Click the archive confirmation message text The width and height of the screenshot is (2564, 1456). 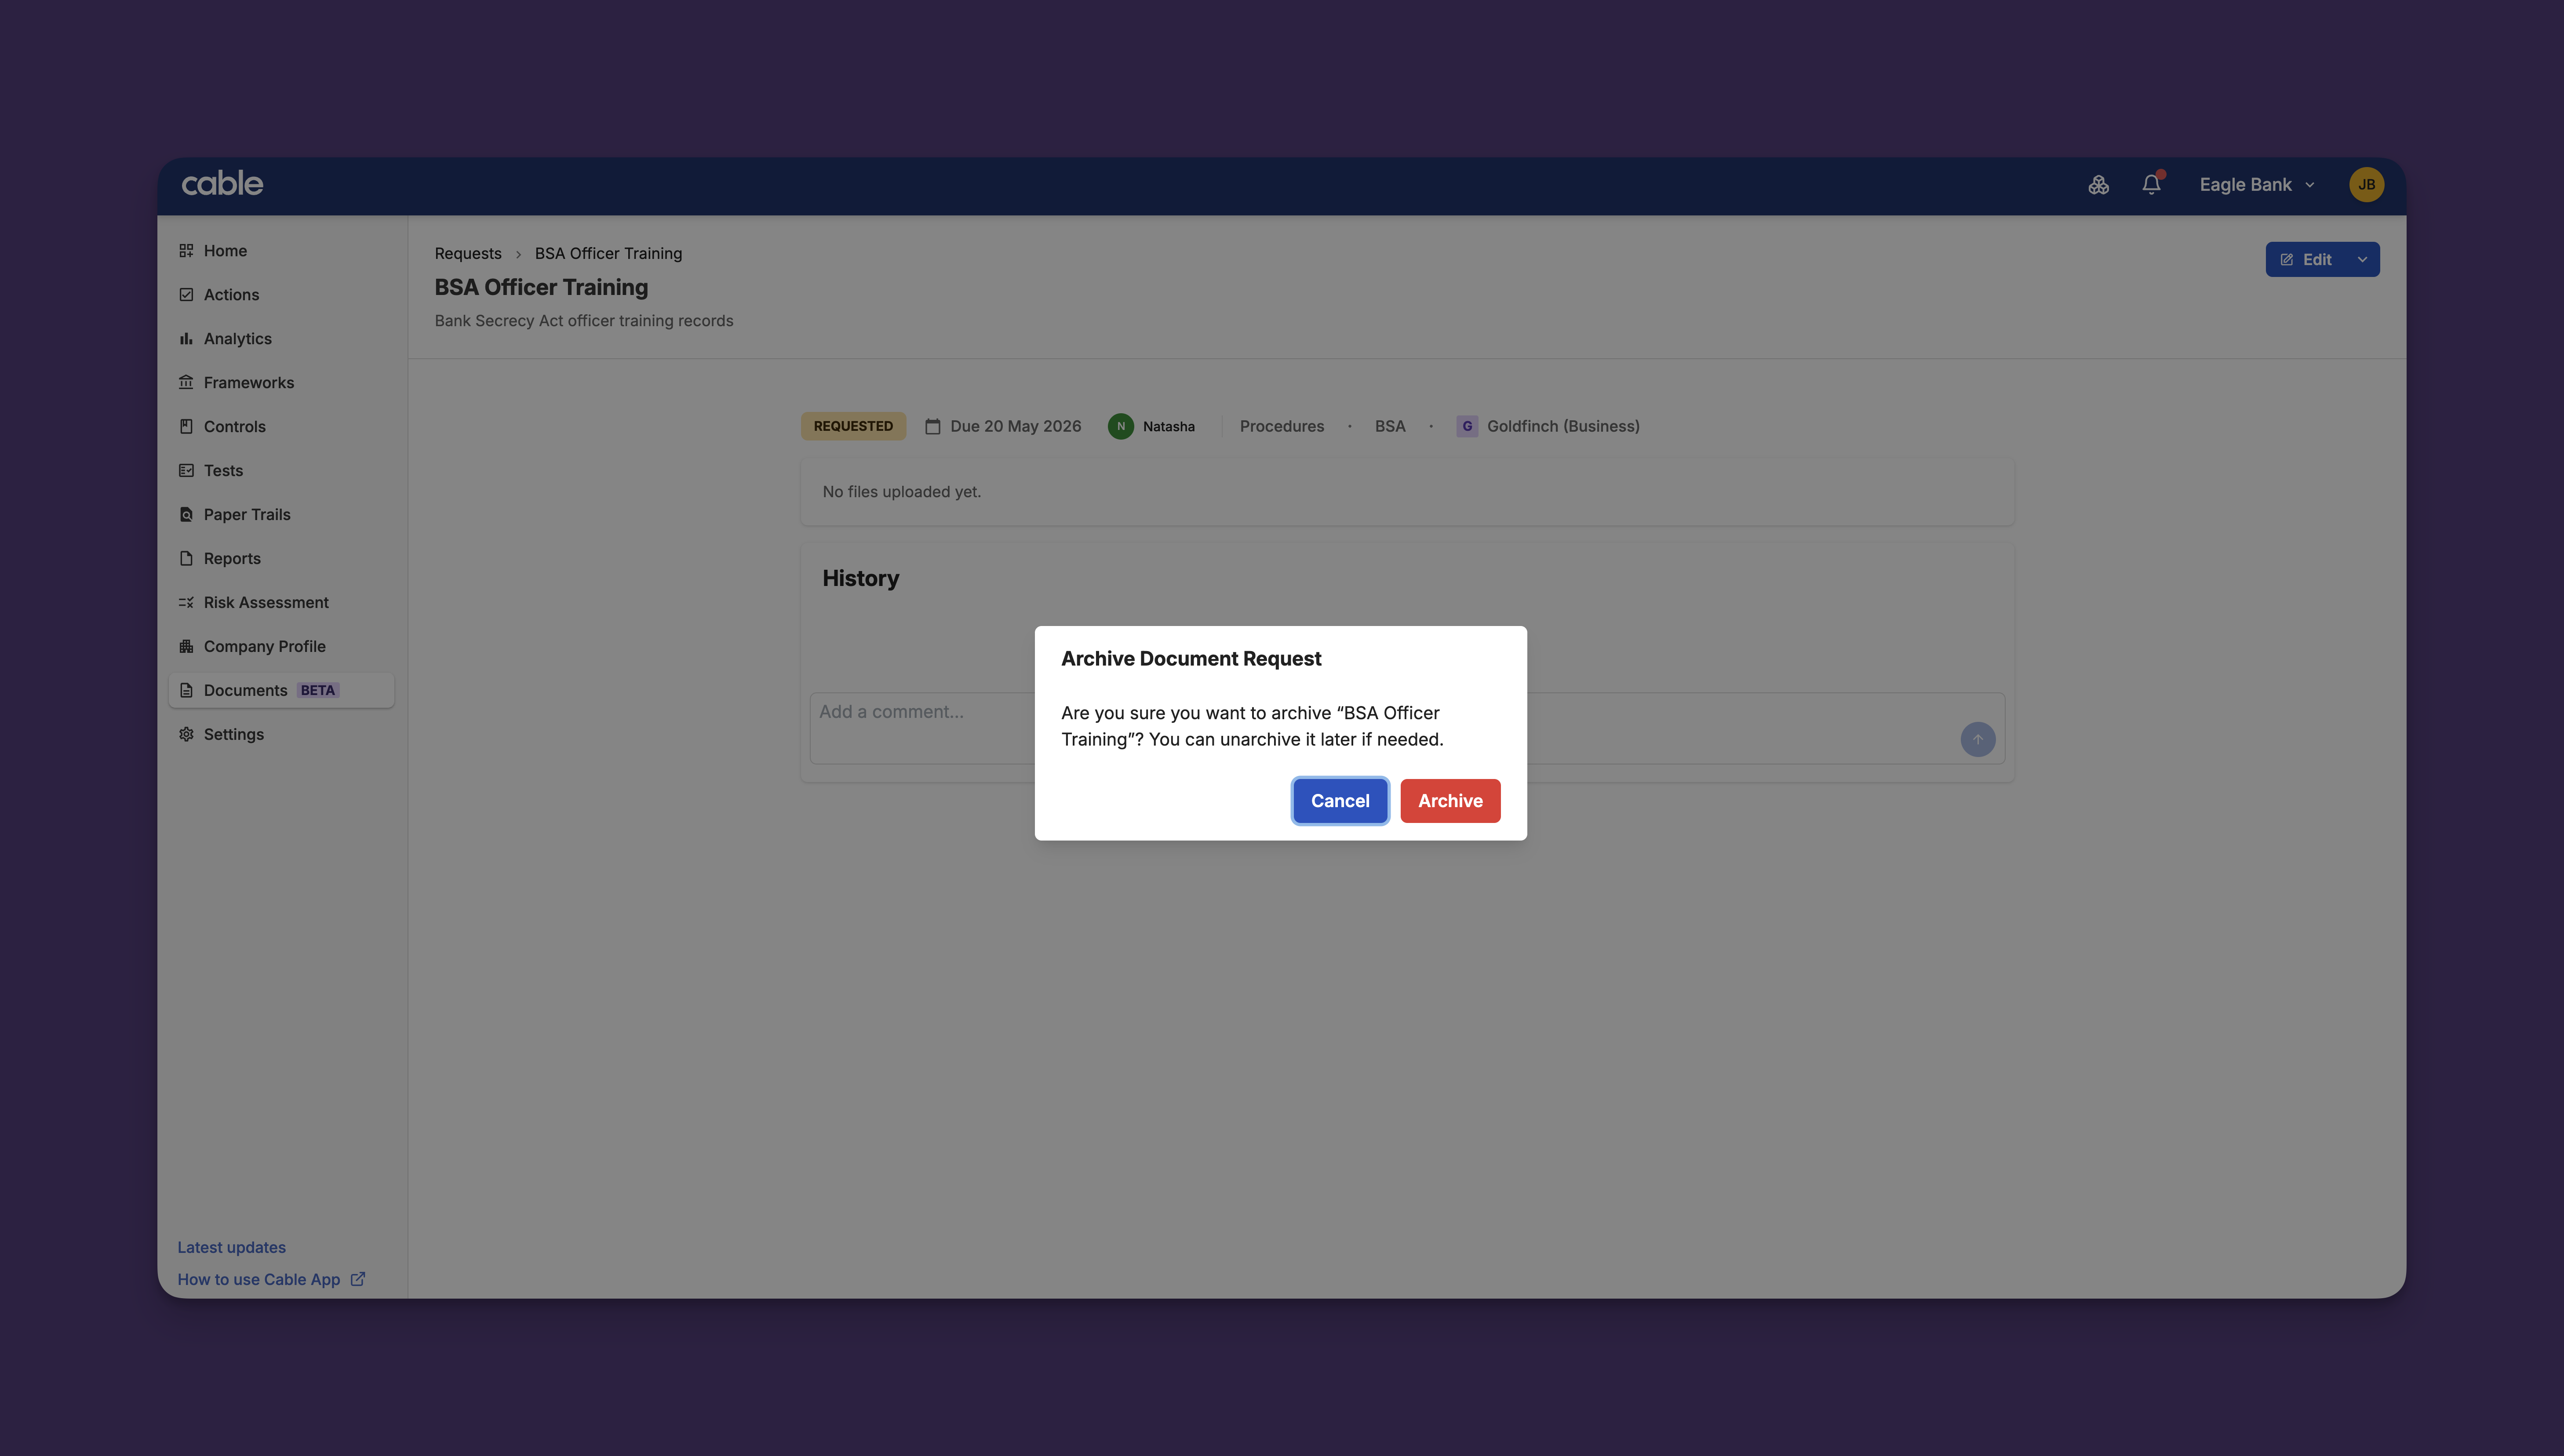tap(1252, 726)
